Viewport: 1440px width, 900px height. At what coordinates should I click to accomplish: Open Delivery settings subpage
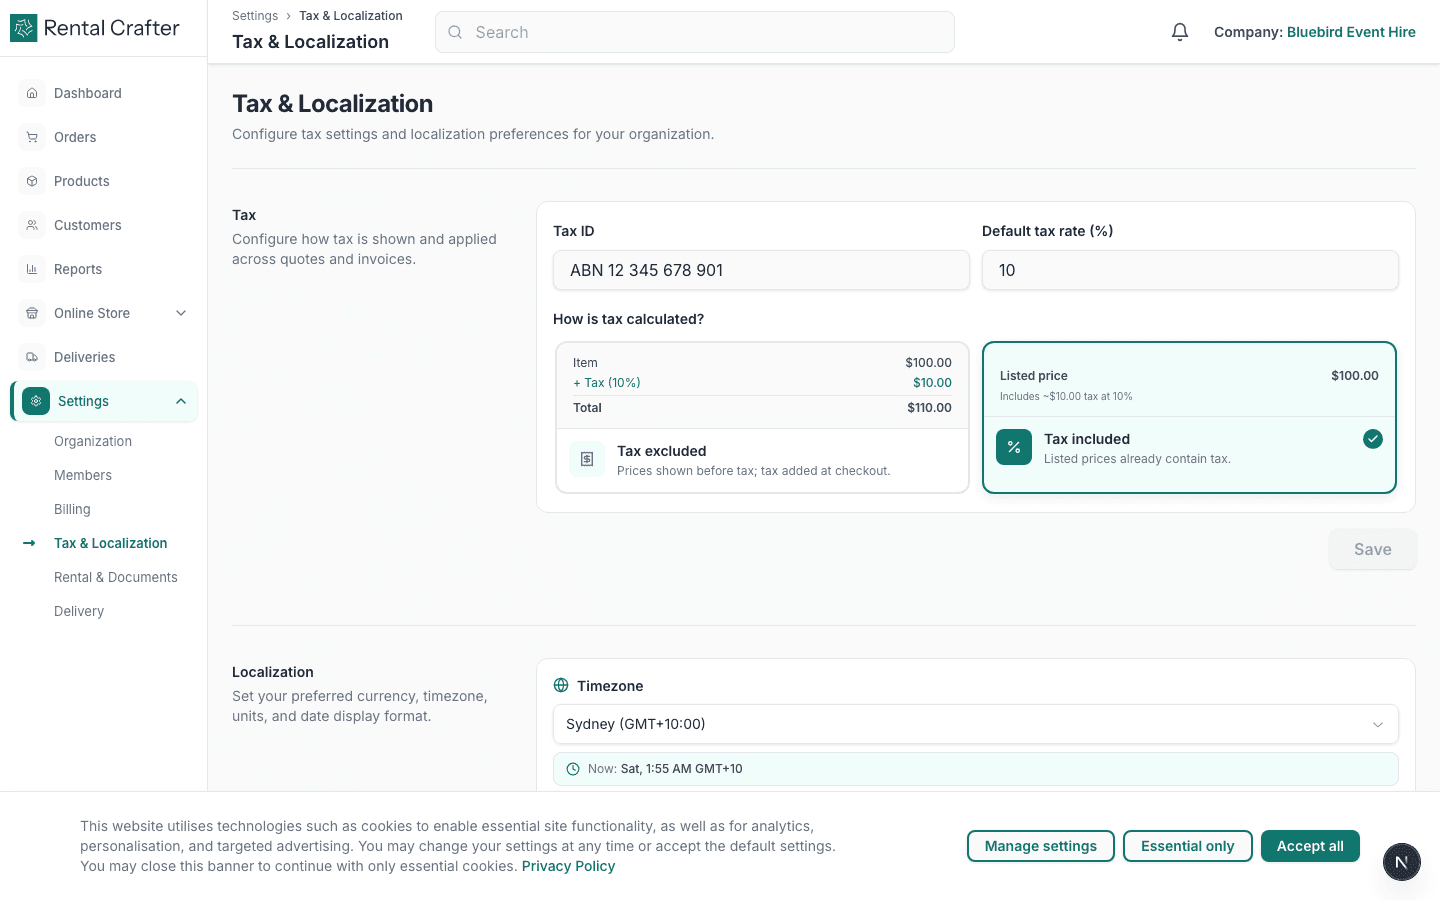pos(79,611)
